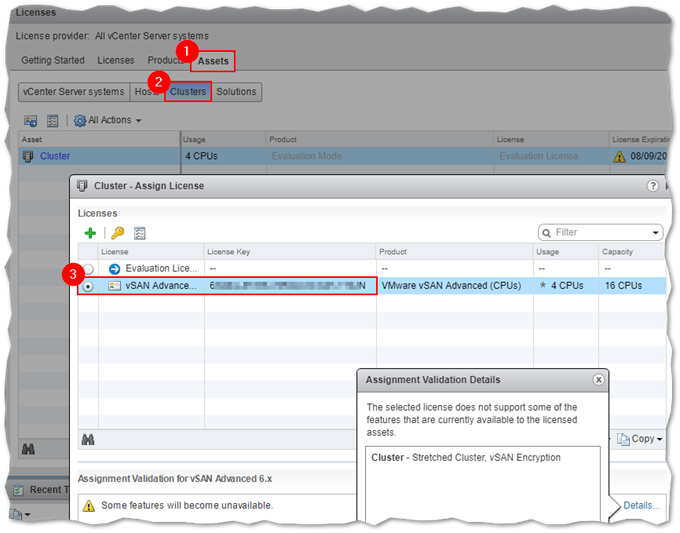Click the find binoculars icon under Assets list
Viewport: 680px width, 533px height.
tap(29, 449)
